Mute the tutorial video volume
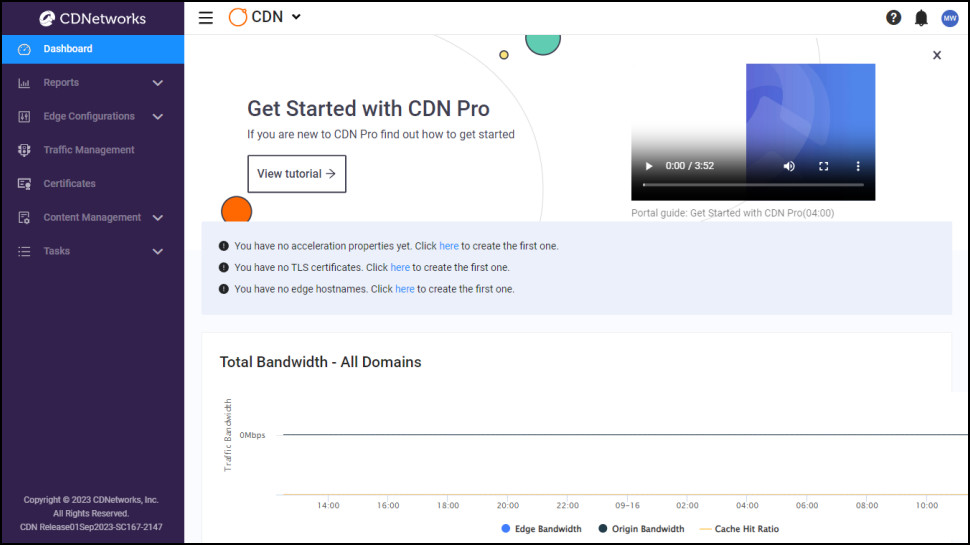The width and height of the screenshot is (970, 545). coord(789,166)
